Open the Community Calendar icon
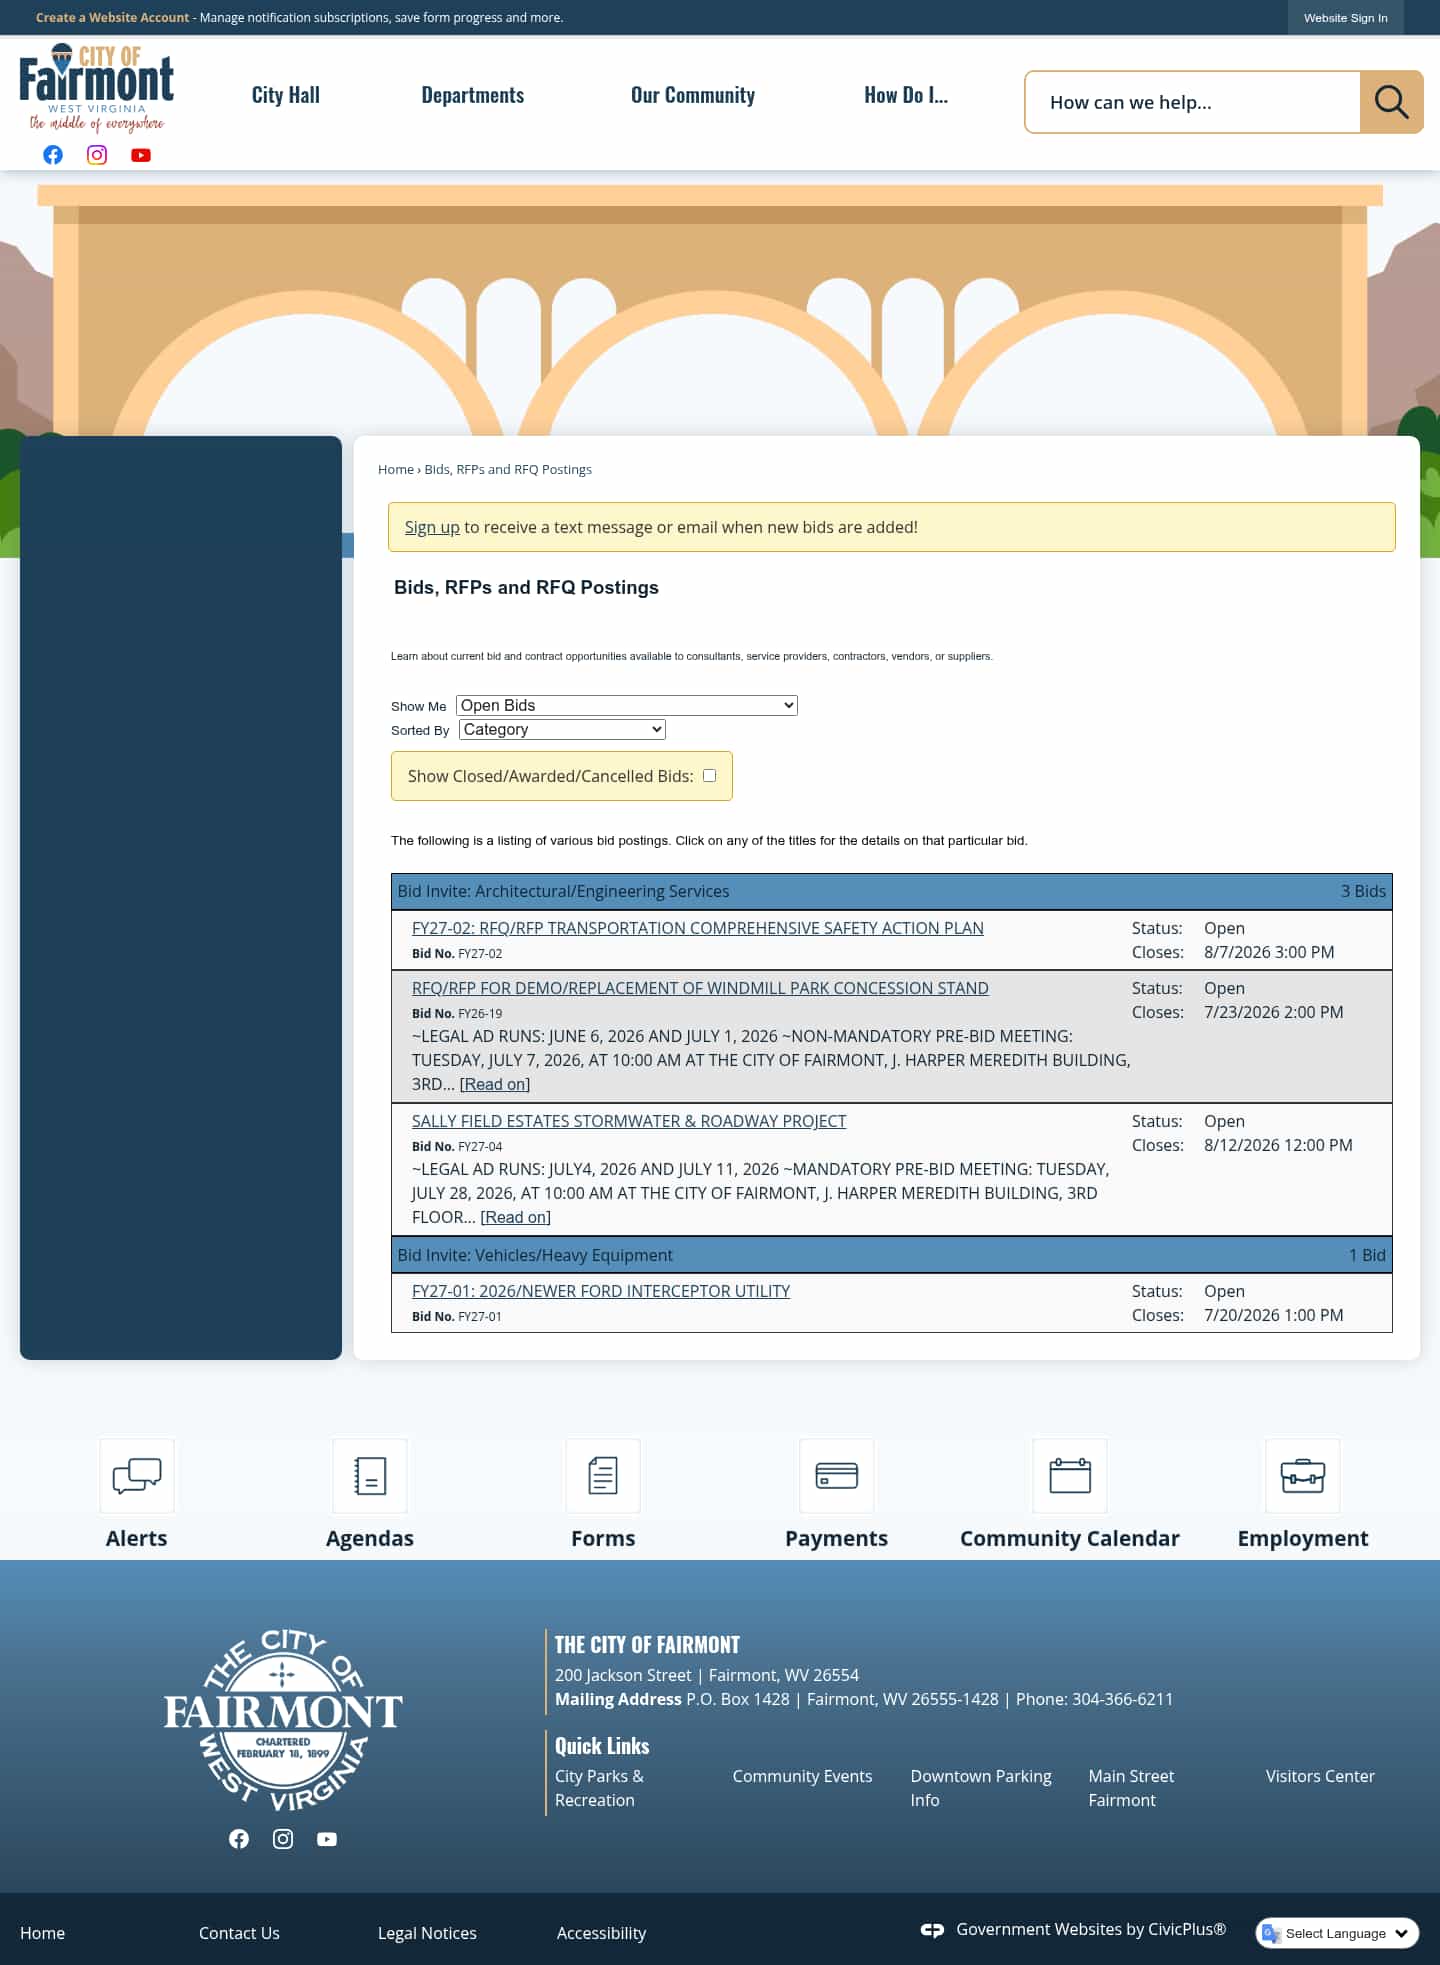 click(1070, 1475)
